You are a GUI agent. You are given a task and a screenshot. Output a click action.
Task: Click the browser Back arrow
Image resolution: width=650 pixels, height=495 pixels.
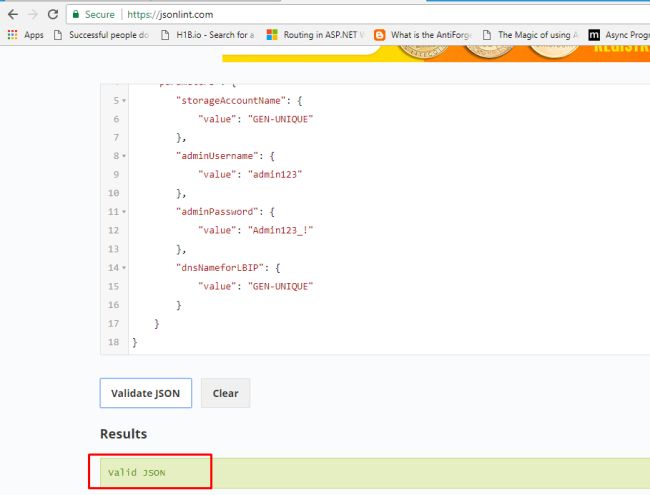coord(13,15)
